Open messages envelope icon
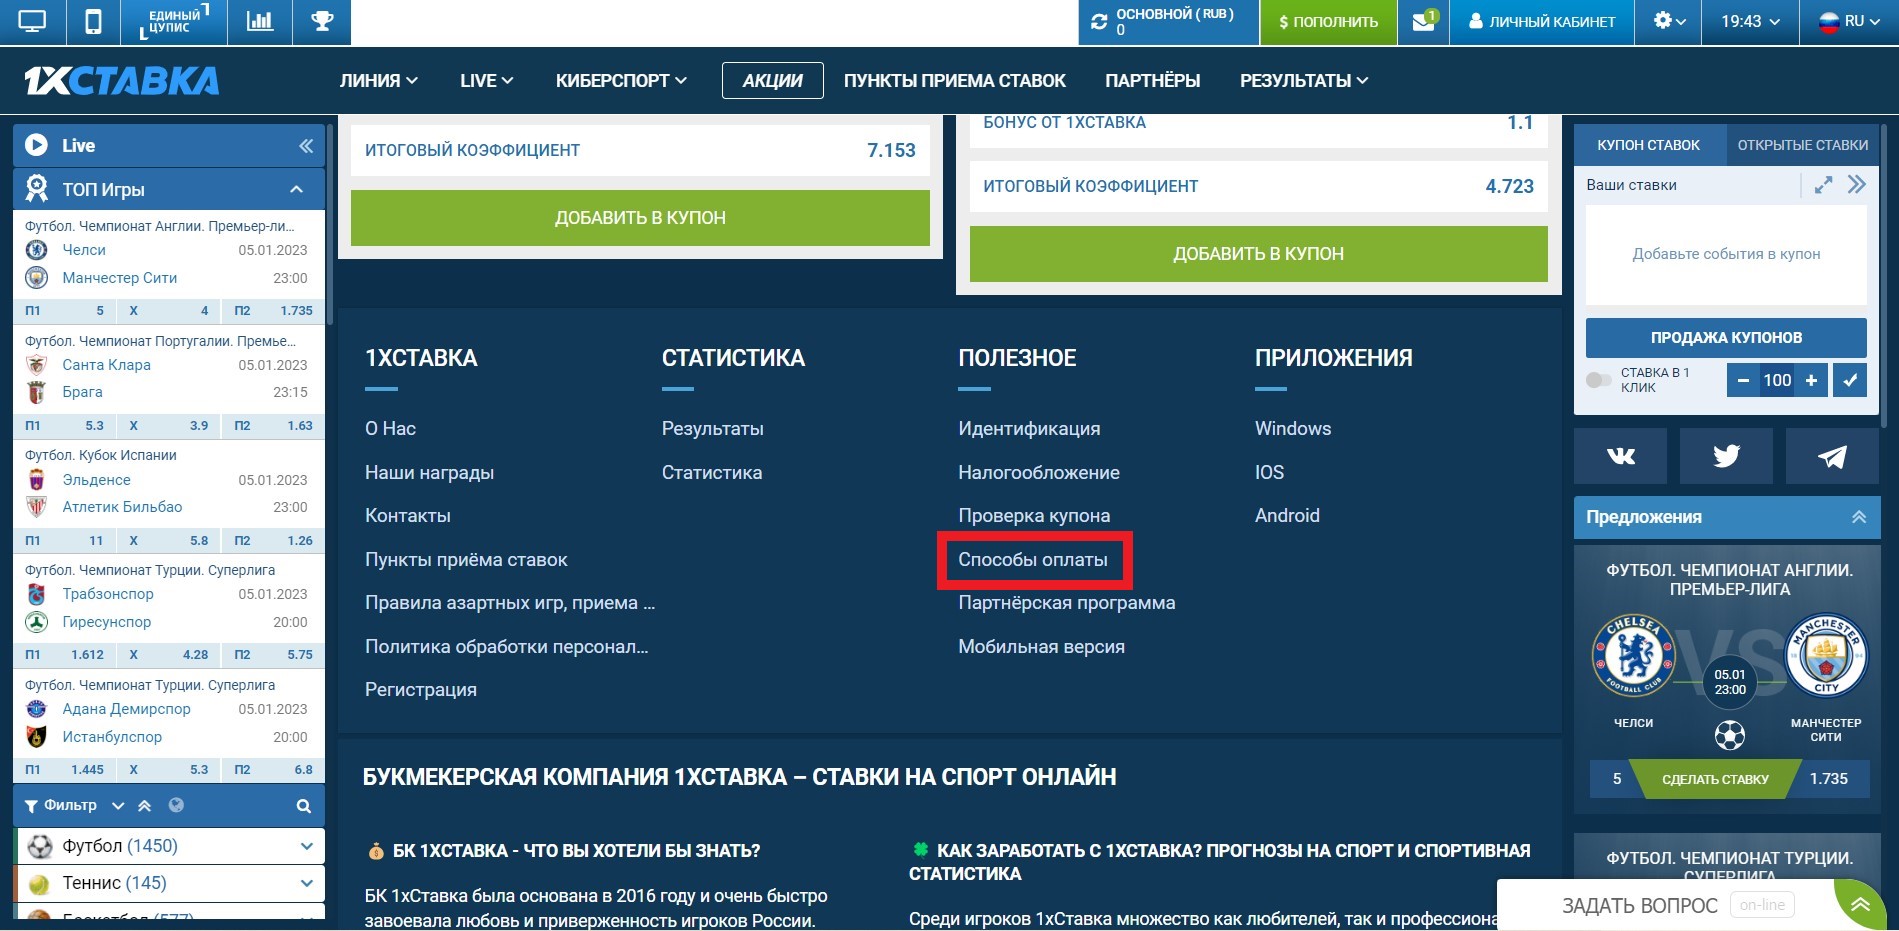1899x931 pixels. click(x=1423, y=21)
